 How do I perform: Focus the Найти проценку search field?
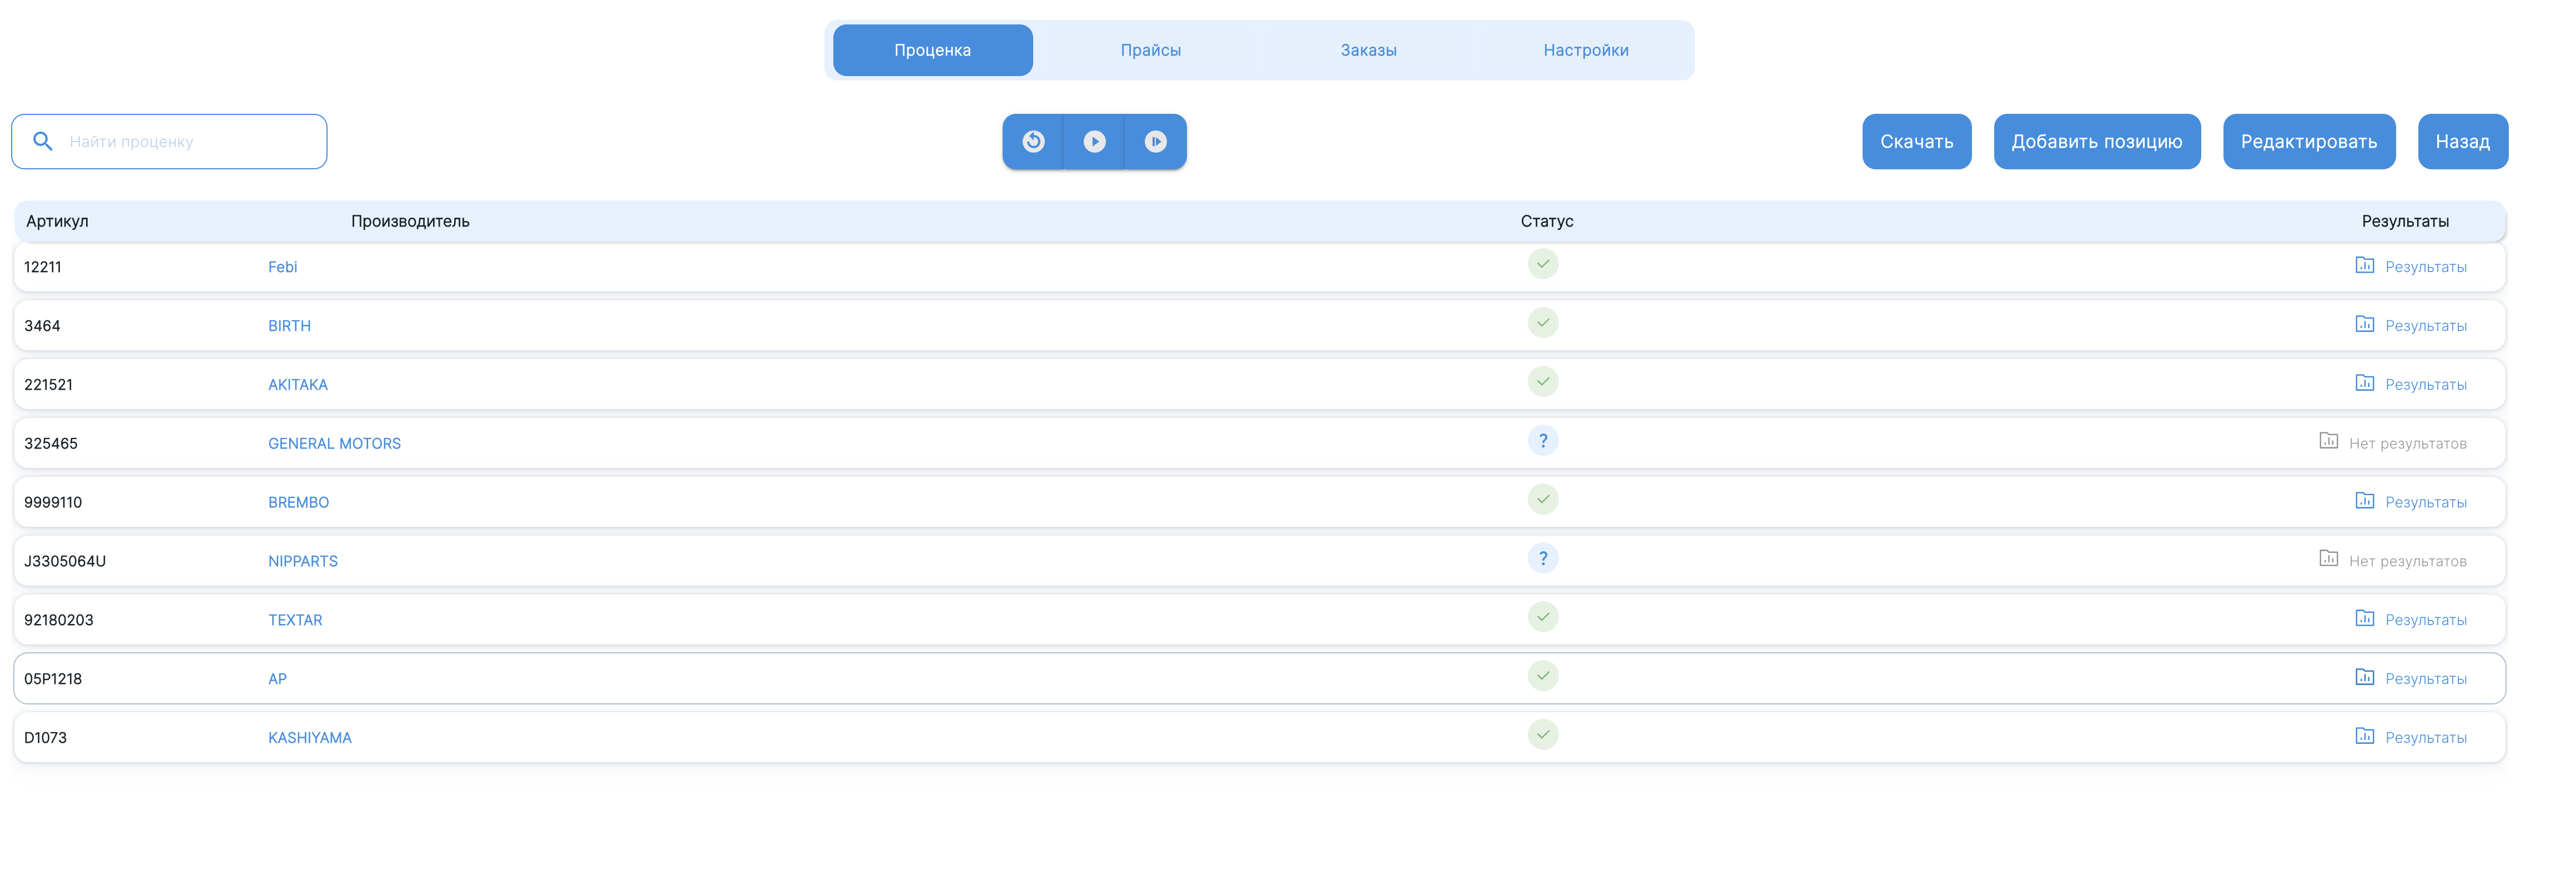click(169, 141)
